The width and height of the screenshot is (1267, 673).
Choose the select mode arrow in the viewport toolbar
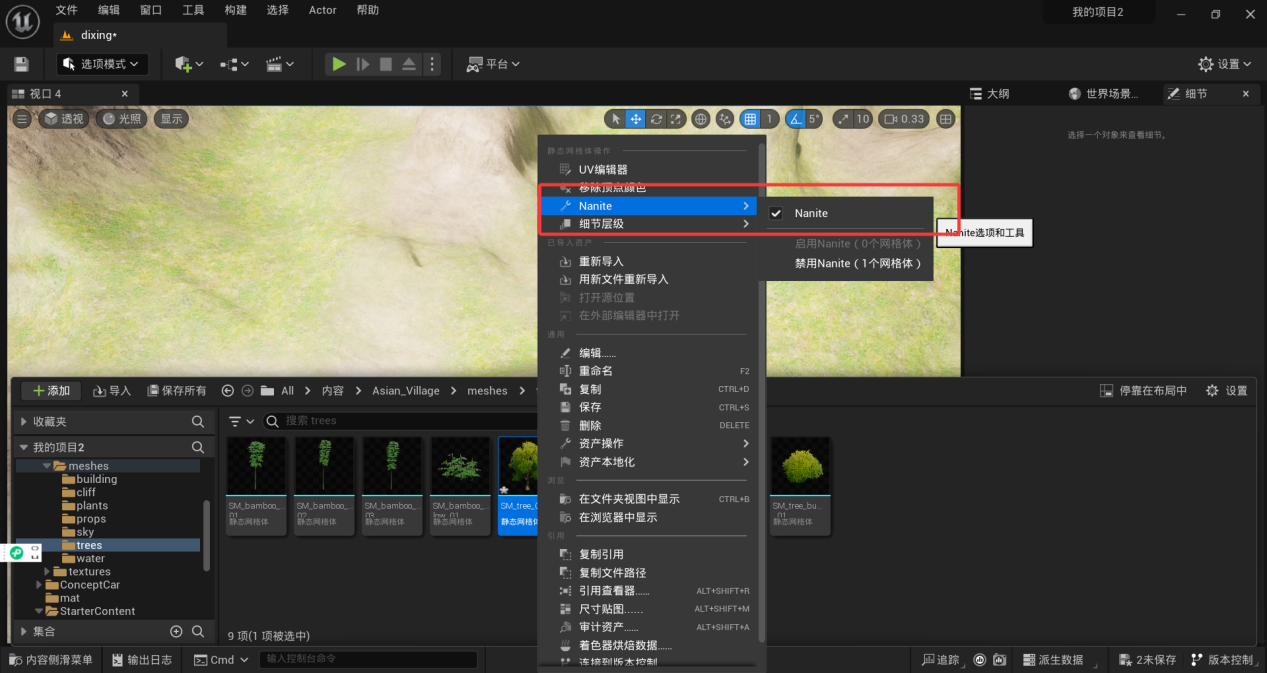(x=615, y=119)
